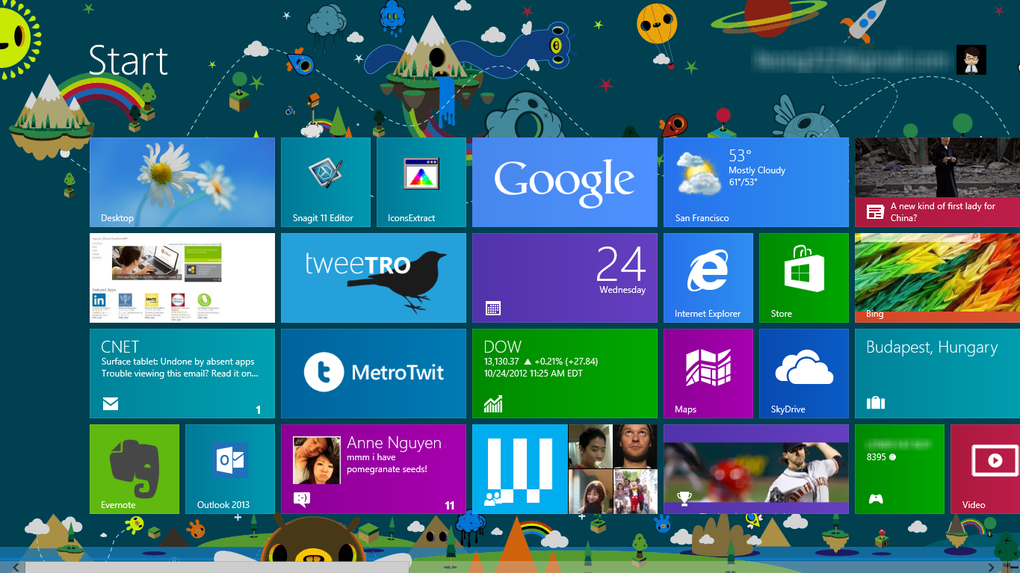
Task: Open the Budapest, Hungary travel tile
Action: click(x=937, y=373)
